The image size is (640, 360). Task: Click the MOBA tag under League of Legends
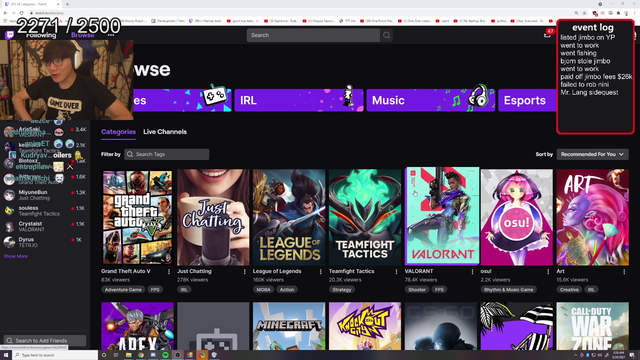tap(263, 290)
